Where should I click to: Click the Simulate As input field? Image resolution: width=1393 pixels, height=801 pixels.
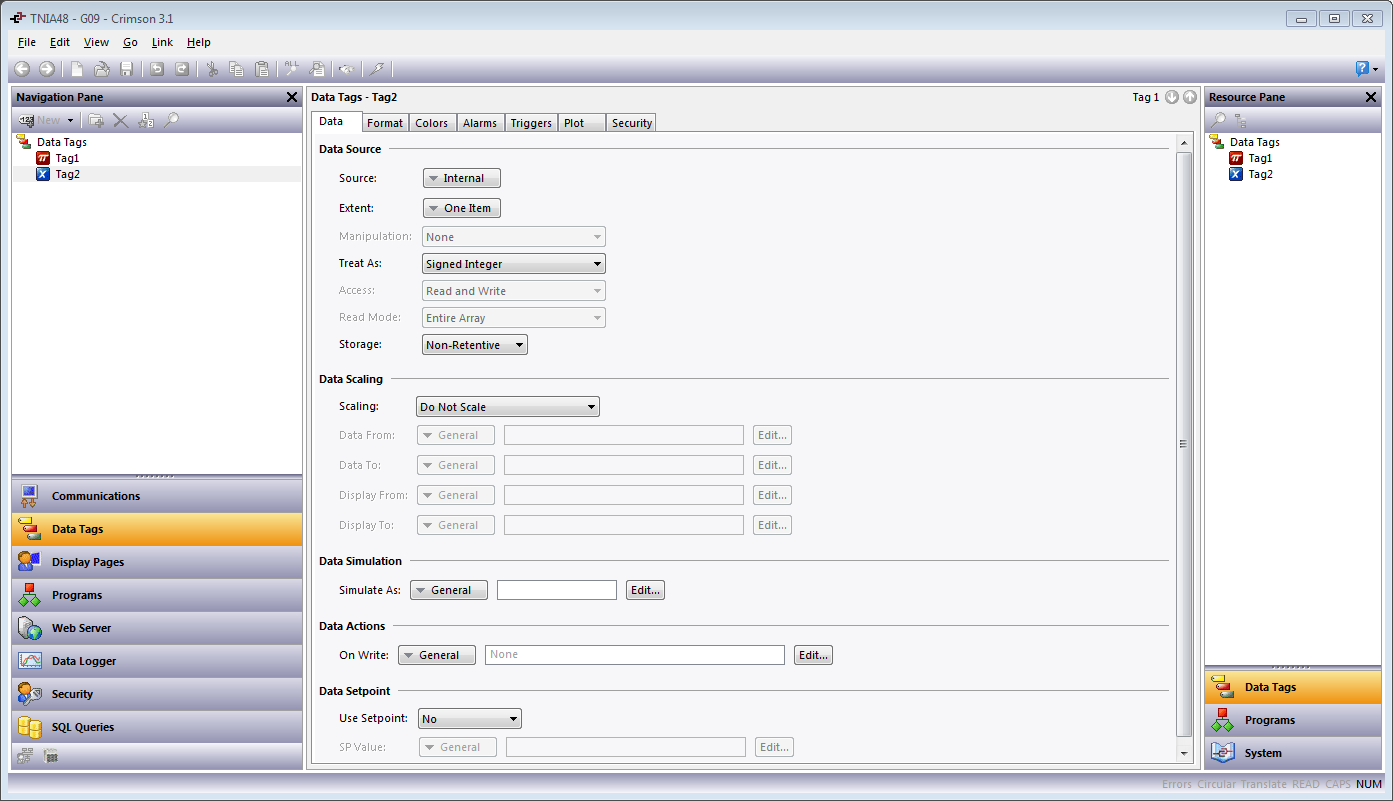click(x=557, y=590)
